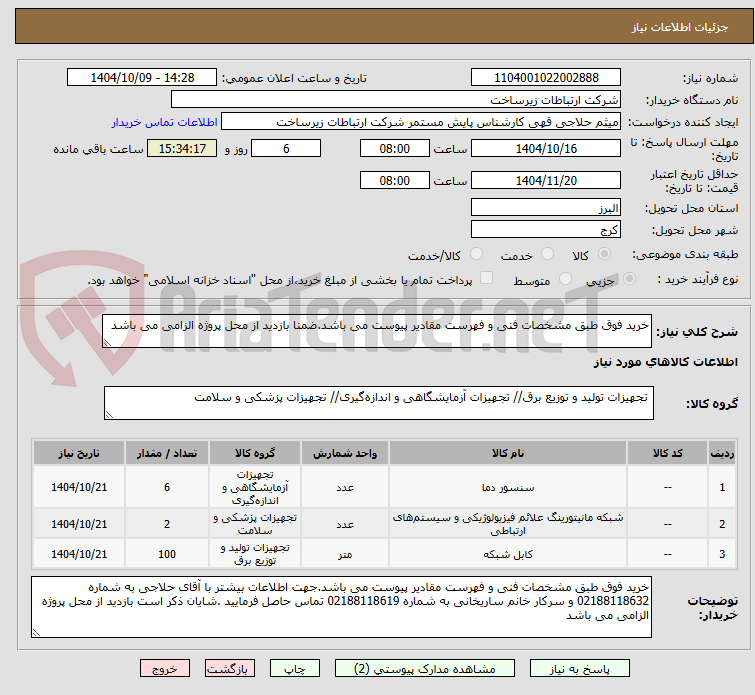
Task: Click the نام دستگاه خریدار field
Action: (396, 100)
